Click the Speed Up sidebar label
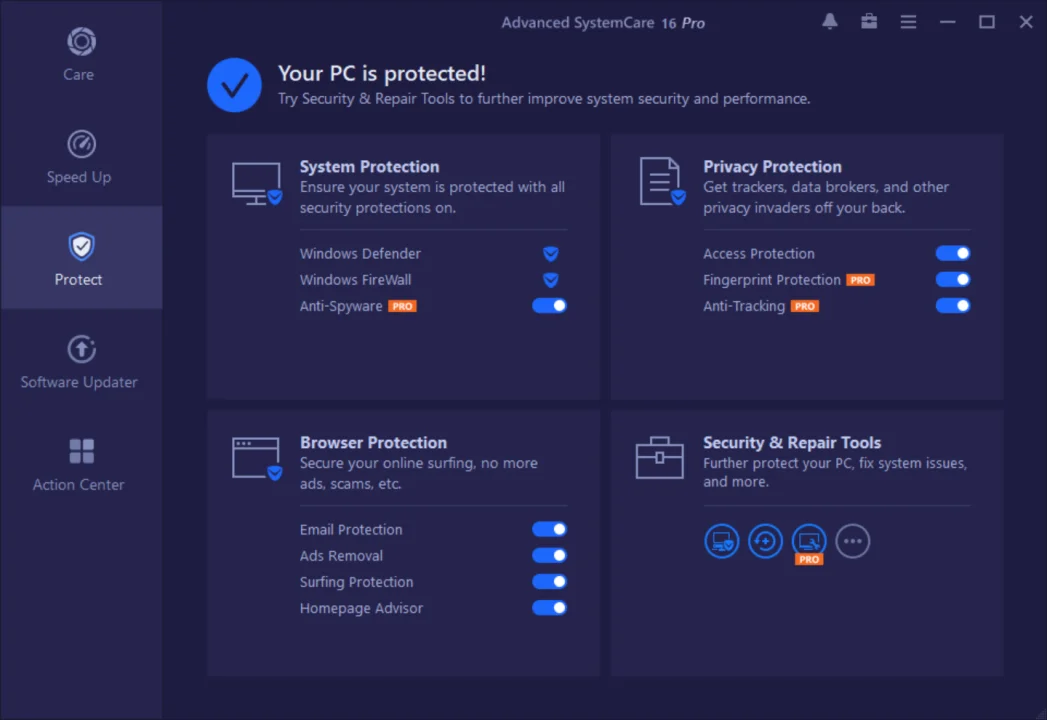The width and height of the screenshot is (1047, 720). 79,177
